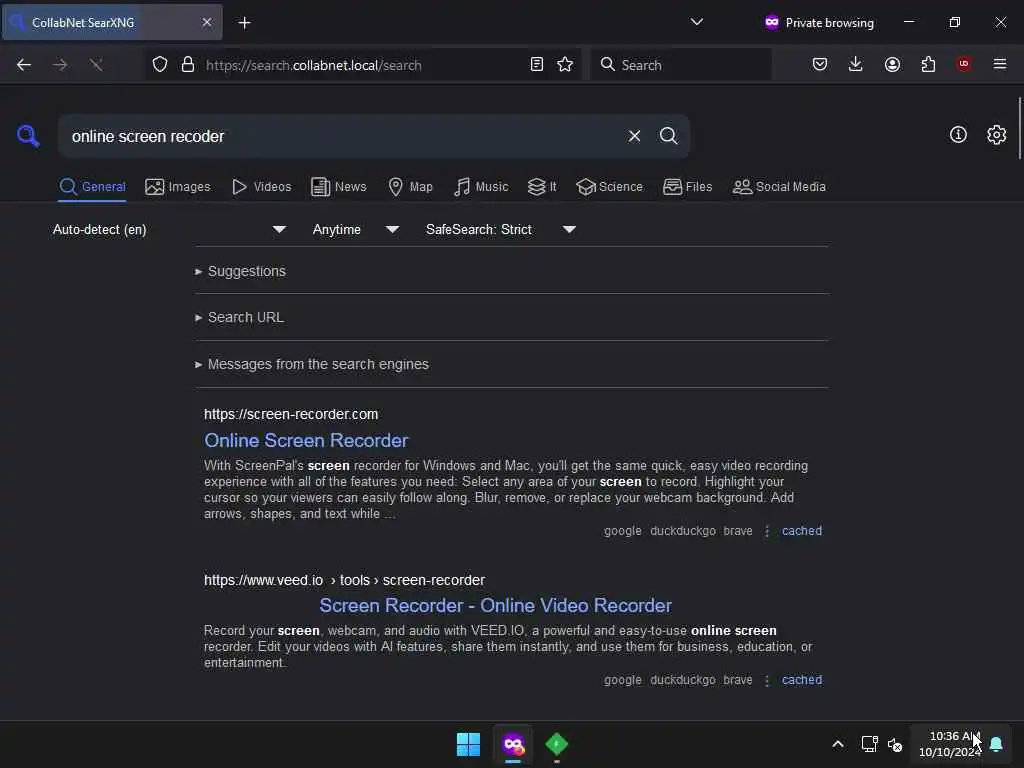Image resolution: width=1024 pixels, height=768 pixels.
Task: Open cached link for veed.io result
Action: coord(802,680)
